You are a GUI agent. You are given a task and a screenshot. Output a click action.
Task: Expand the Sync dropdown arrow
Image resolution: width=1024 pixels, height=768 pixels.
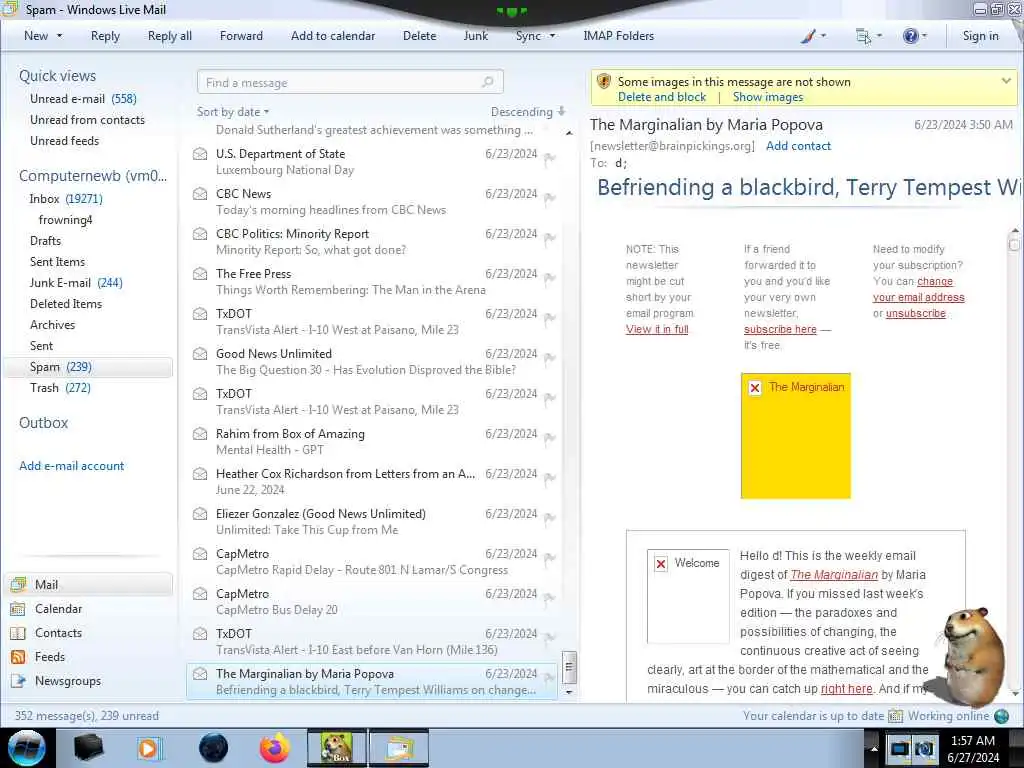pos(552,36)
